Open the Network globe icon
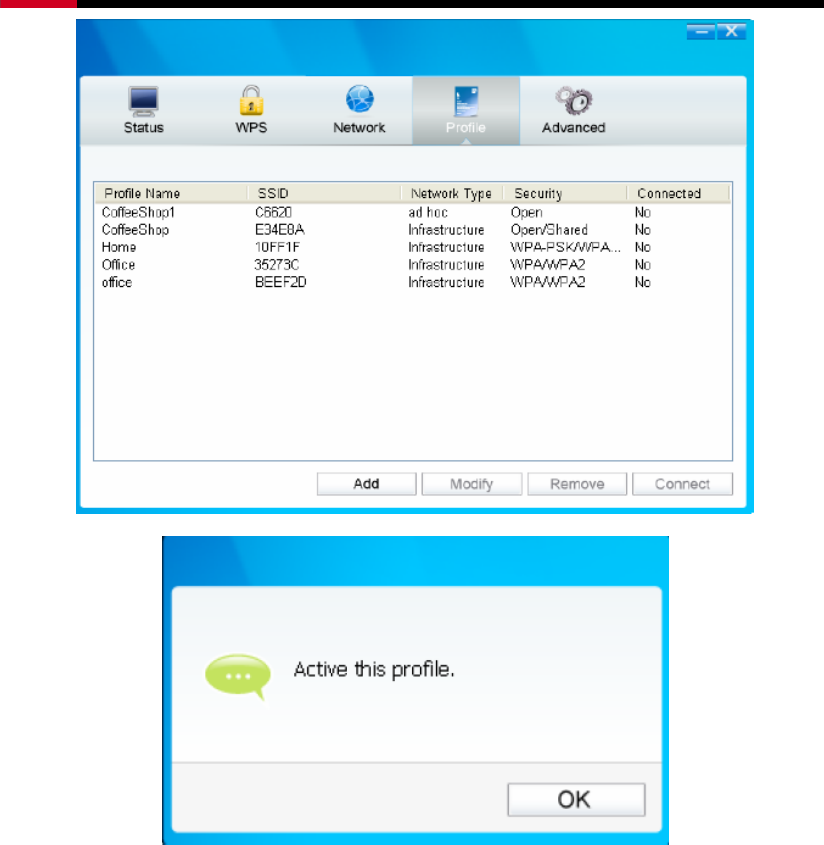Image resolution: width=824 pixels, height=845 pixels. point(359,99)
